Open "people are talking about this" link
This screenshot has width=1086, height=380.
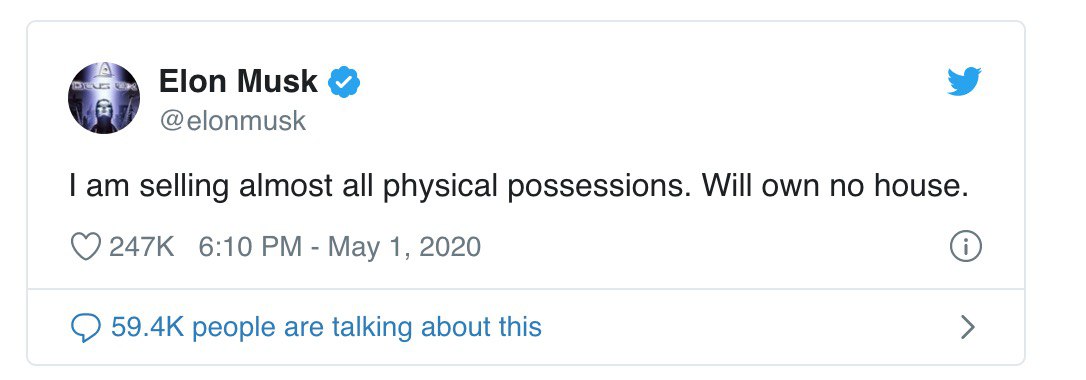[366, 326]
